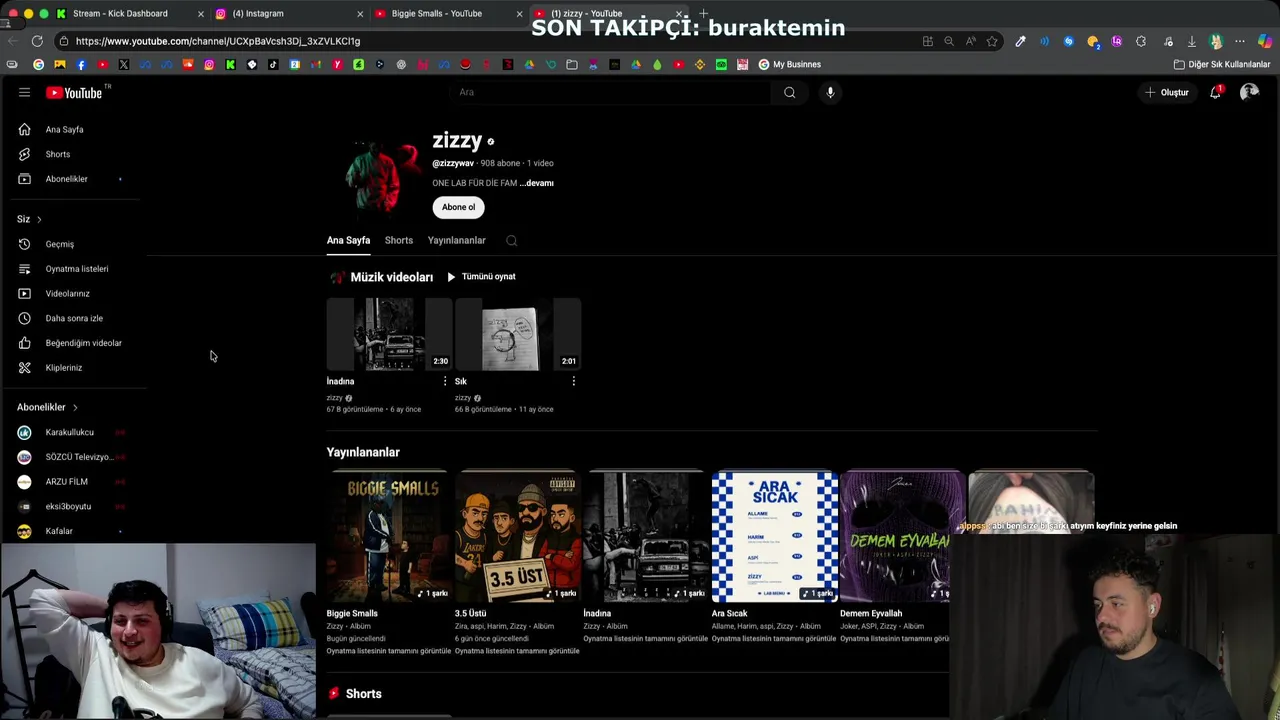Open the Ara Sıcak album cover
Viewport: 1280px width, 720px height.
[775, 536]
